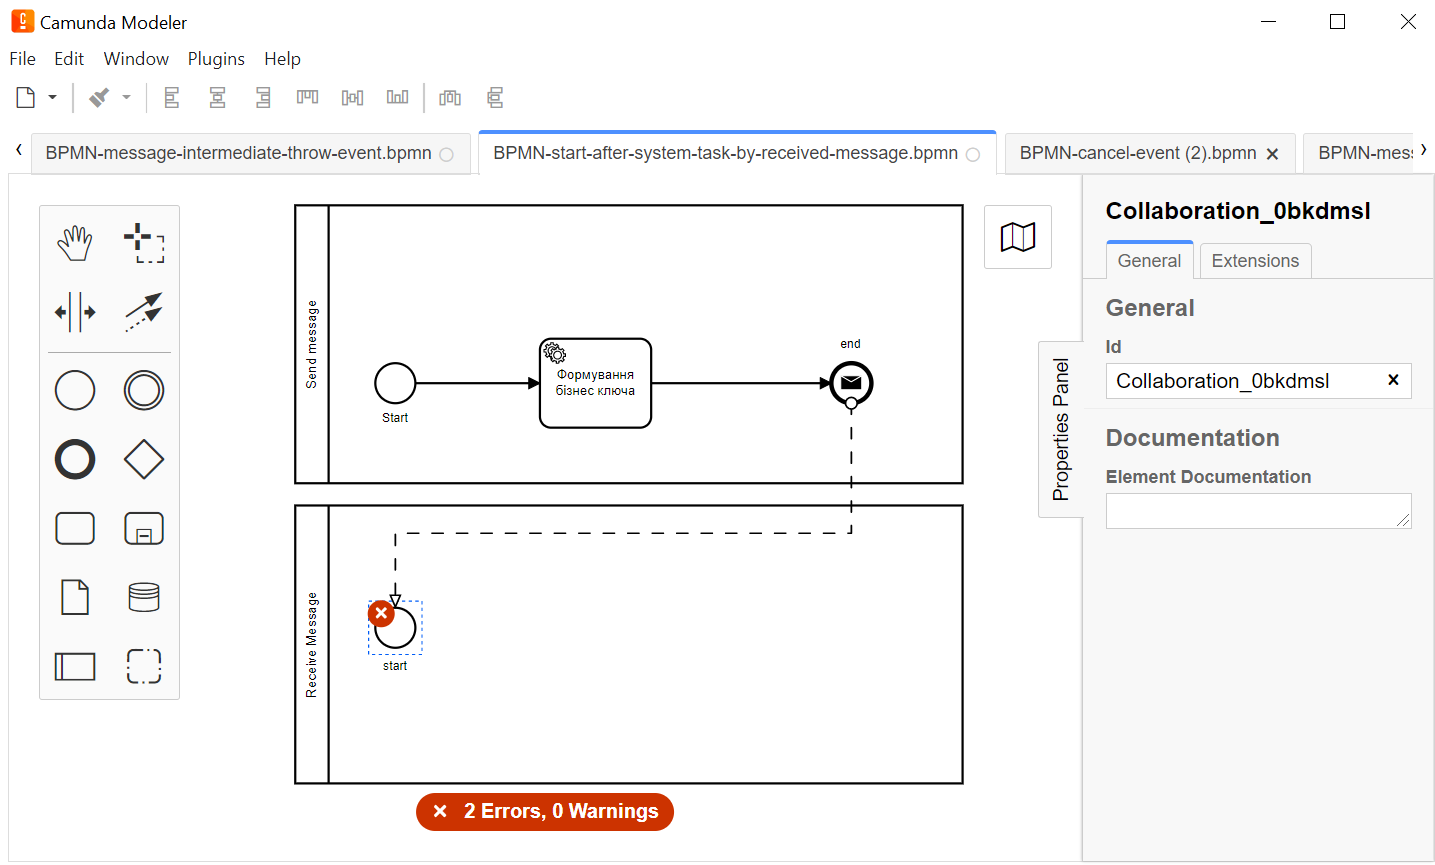Viewport: 1435px width, 865px height.
Task: Open the 2 Errors, 0 Warnings button
Action: [x=545, y=811]
